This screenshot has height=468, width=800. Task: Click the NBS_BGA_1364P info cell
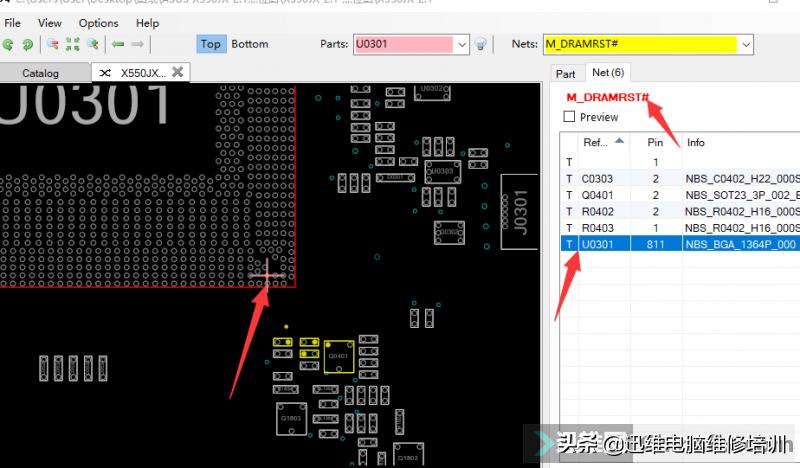[741, 244]
